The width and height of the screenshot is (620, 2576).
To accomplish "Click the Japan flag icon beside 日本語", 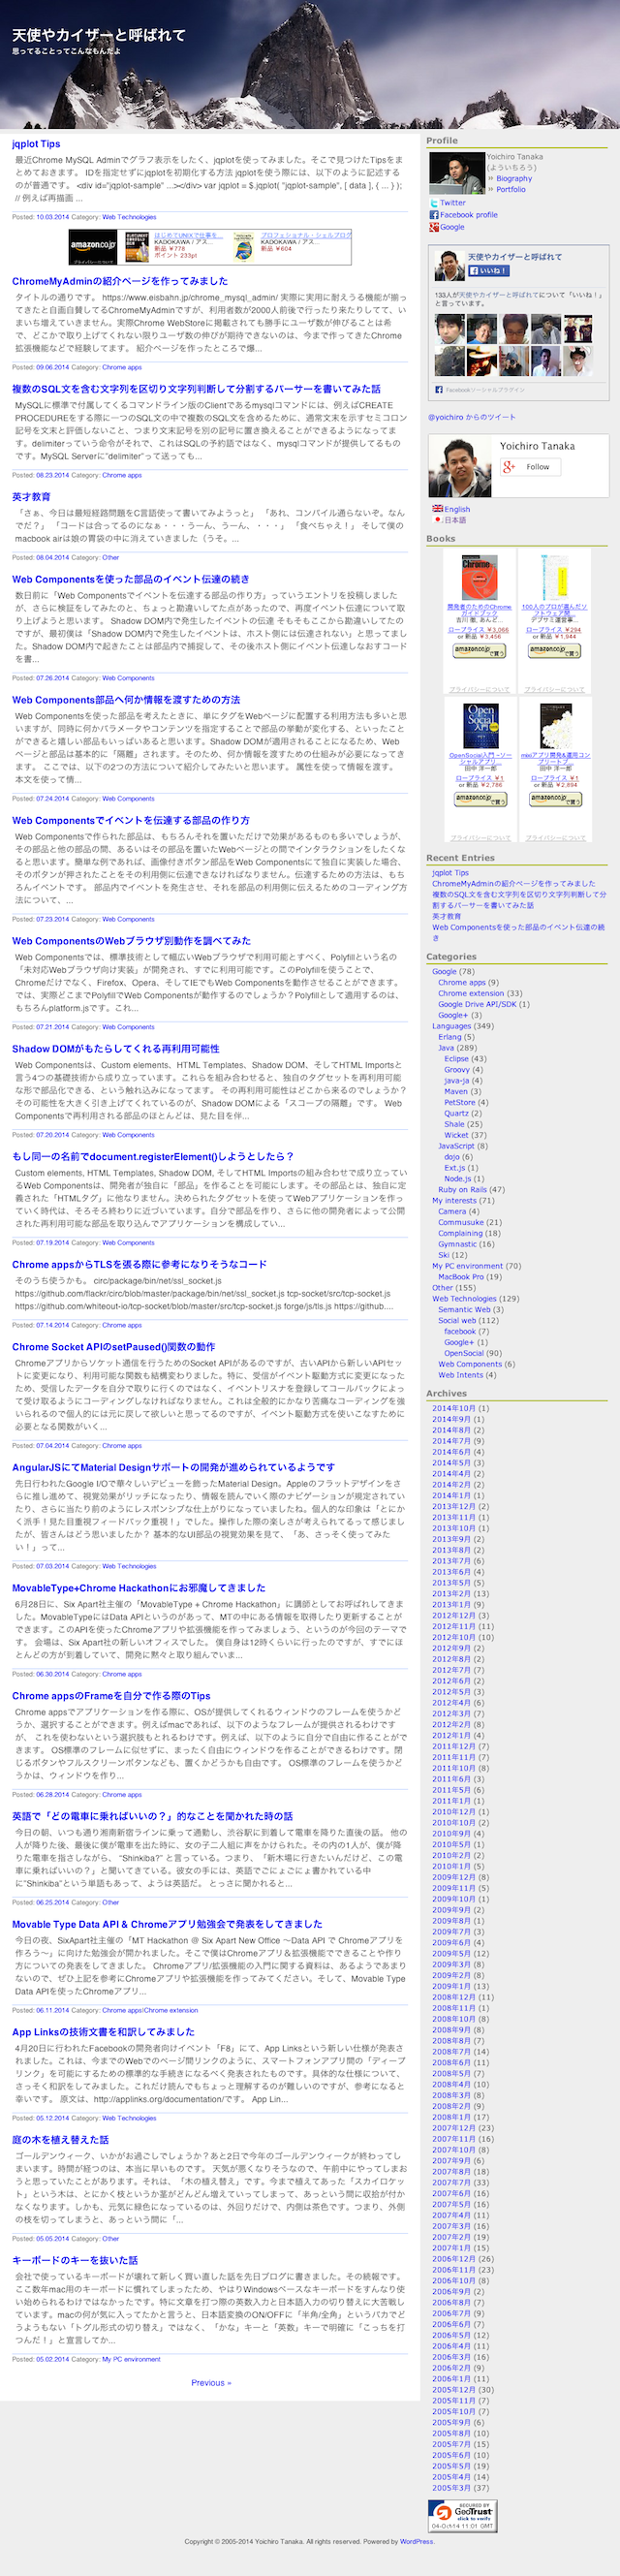I will coord(437,520).
